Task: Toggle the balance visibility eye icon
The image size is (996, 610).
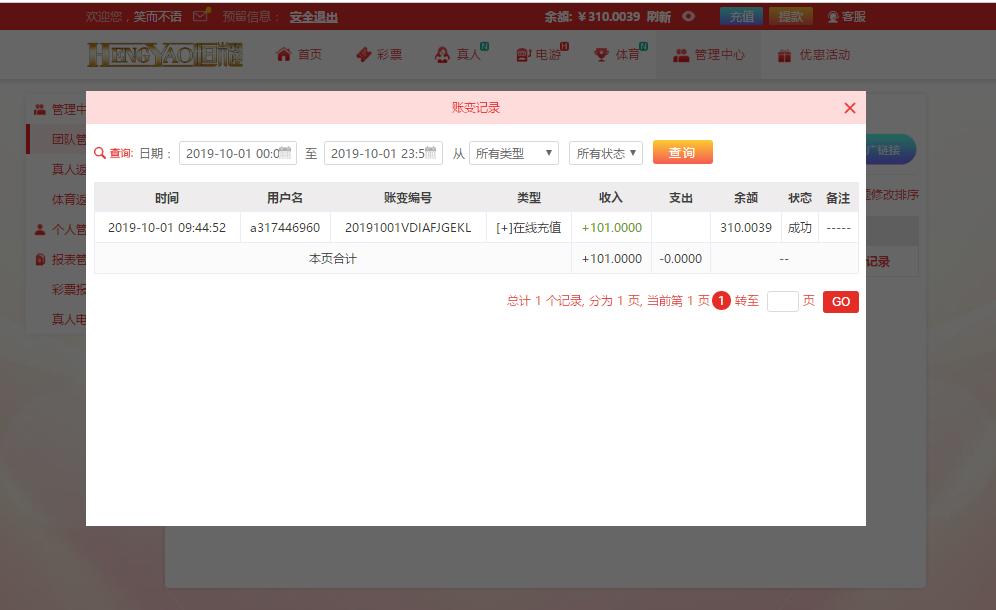Action: (x=687, y=16)
